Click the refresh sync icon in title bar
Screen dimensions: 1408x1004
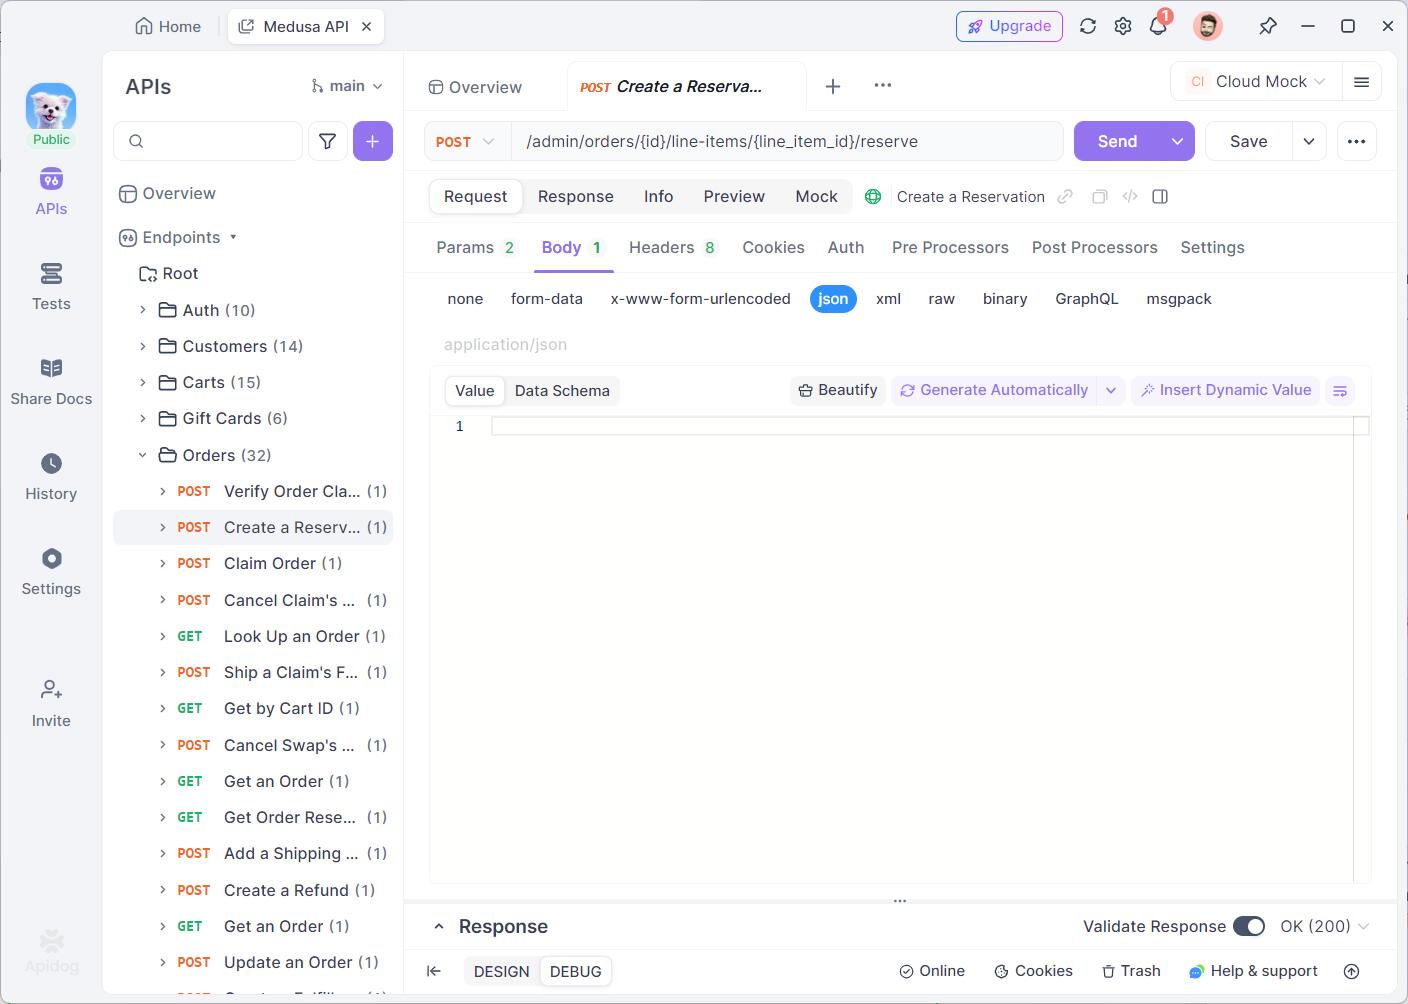1088,27
